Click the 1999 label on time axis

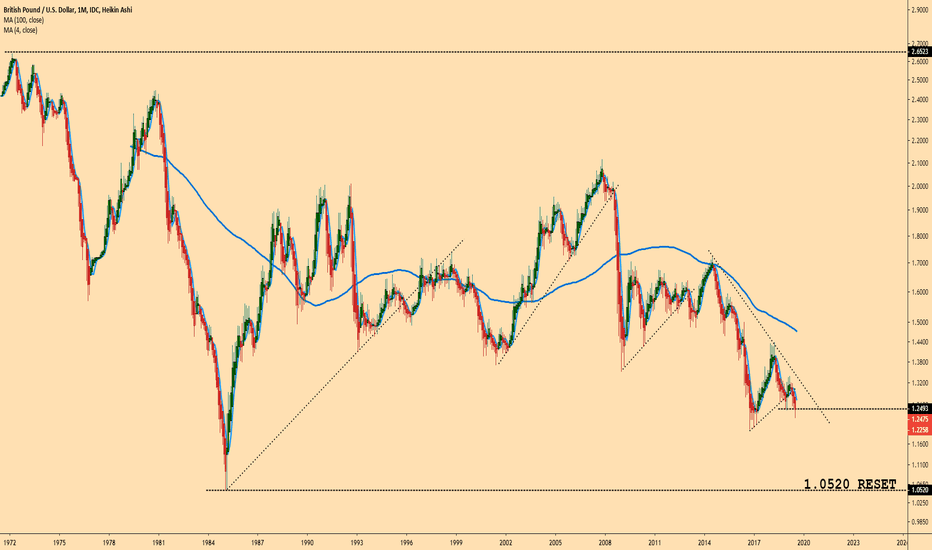tap(456, 542)
